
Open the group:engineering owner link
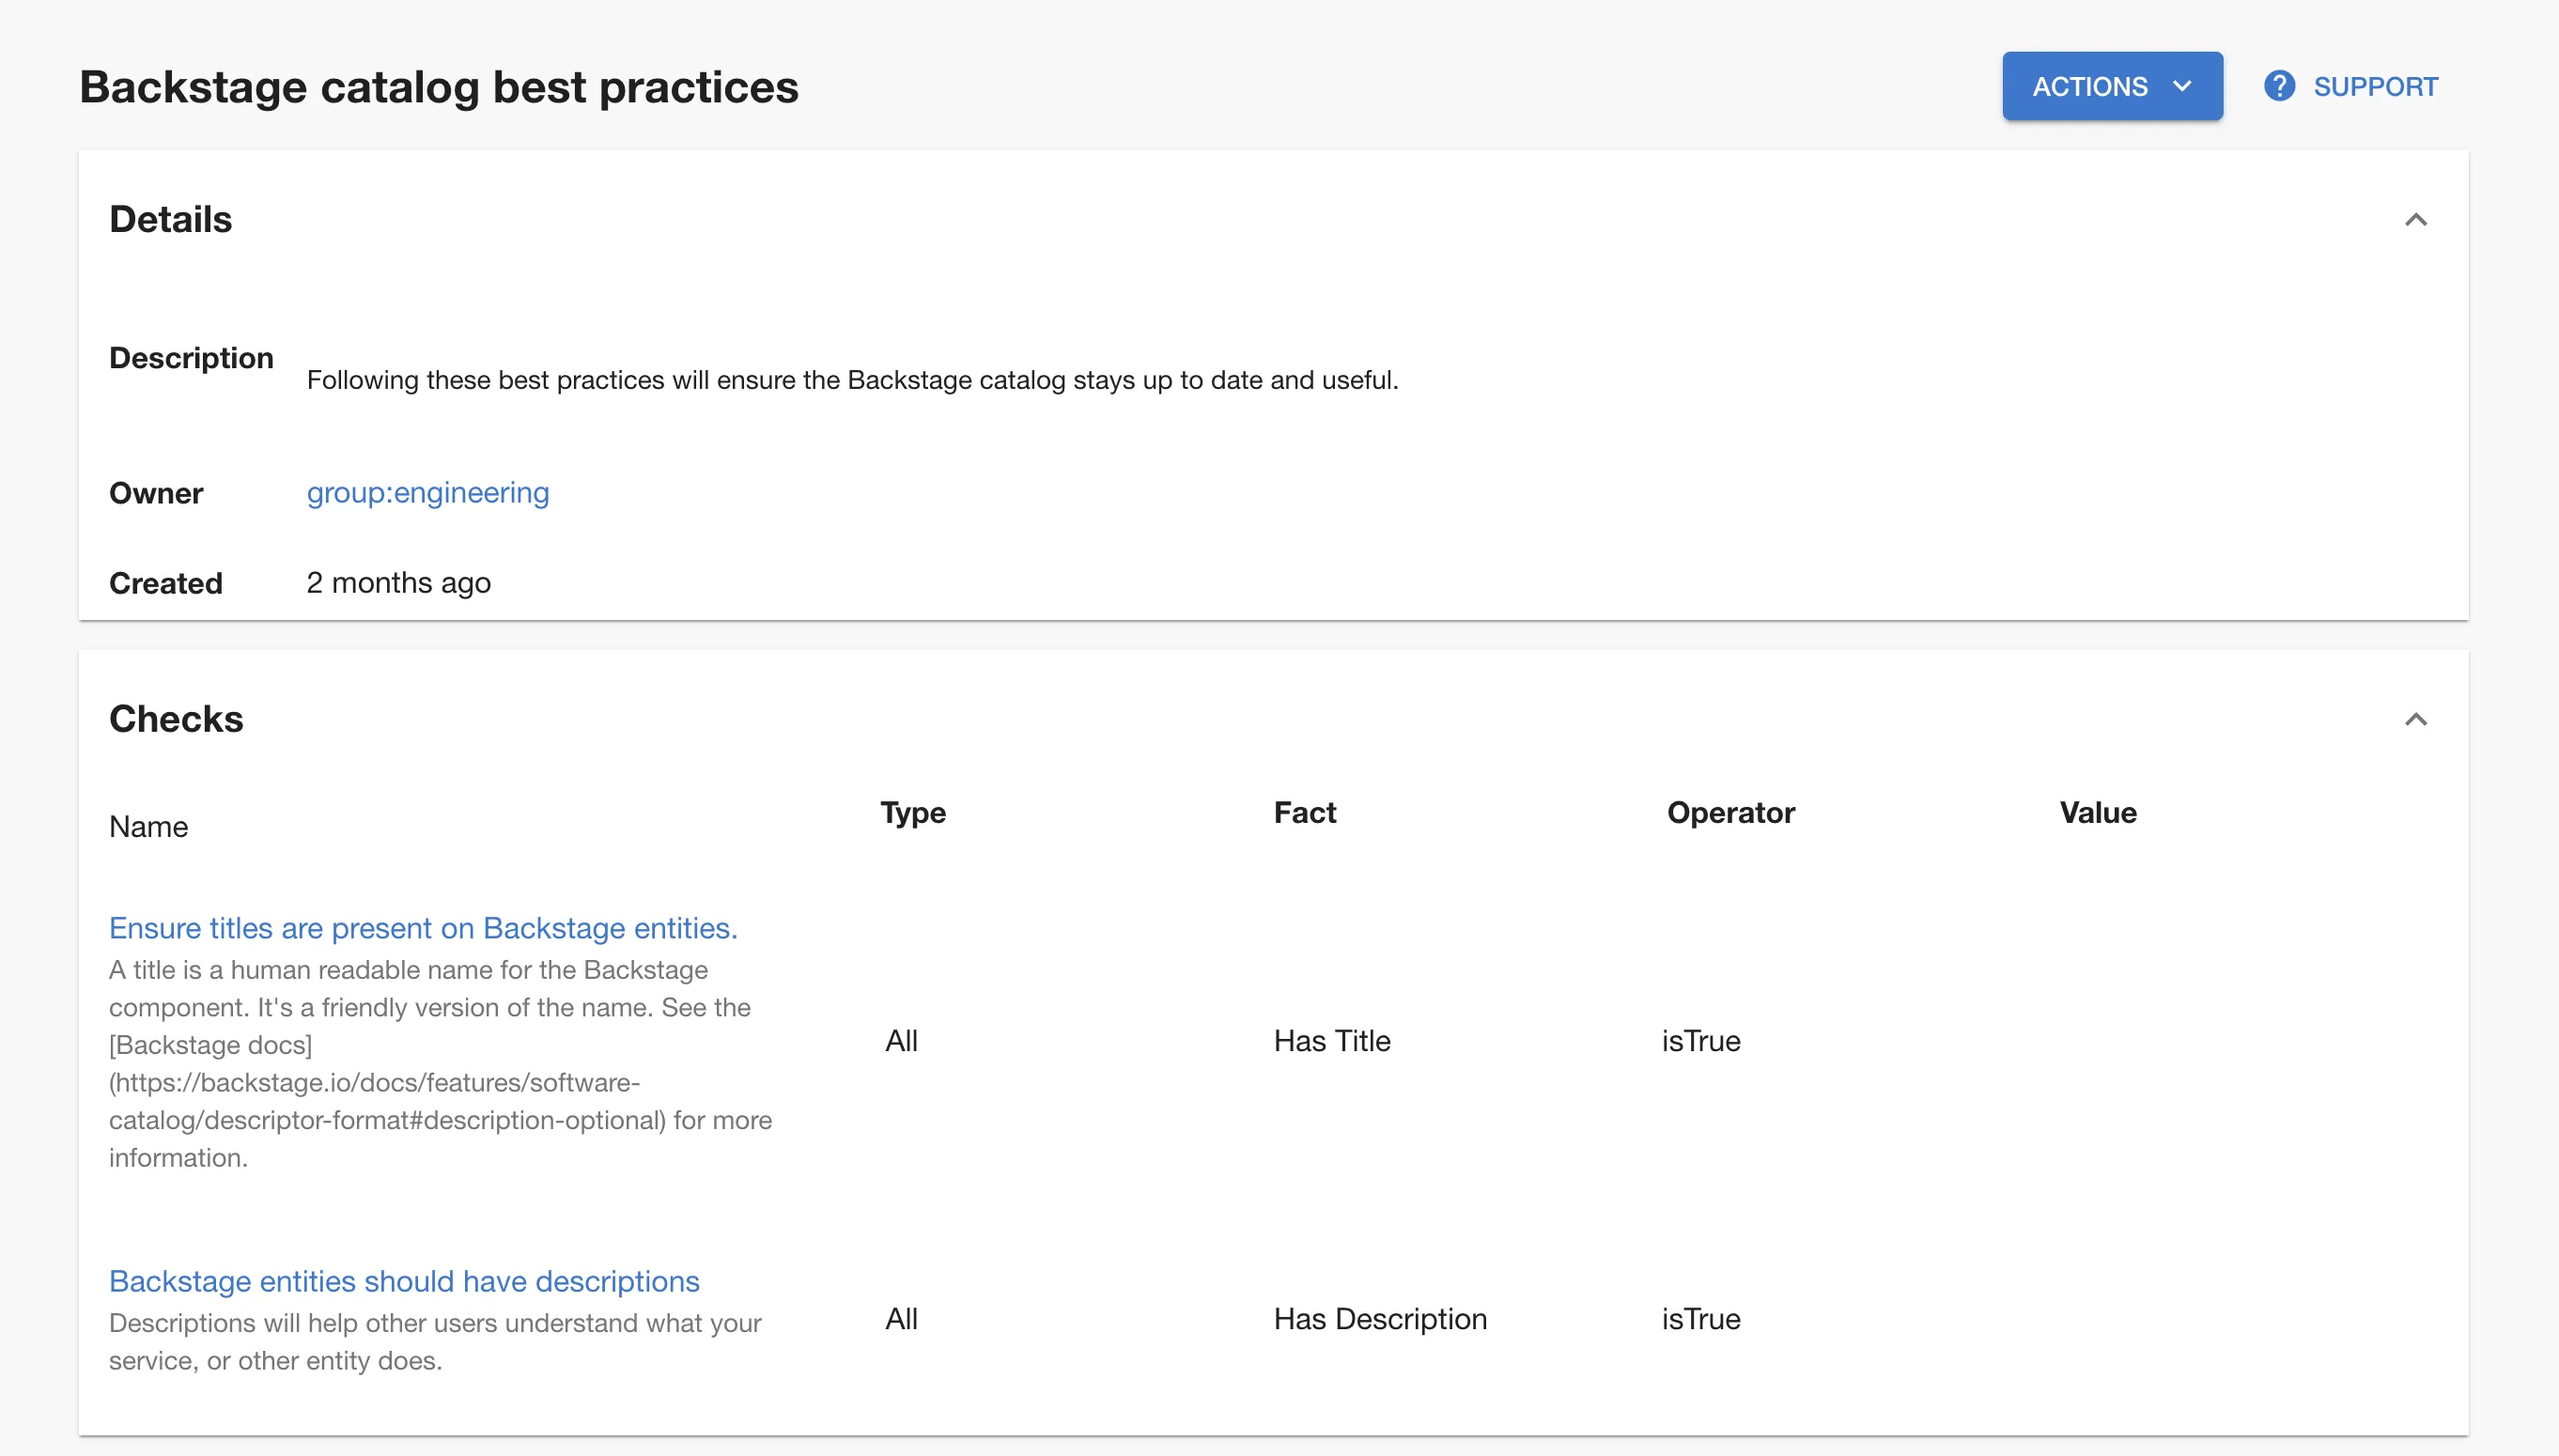coord(428,493)
